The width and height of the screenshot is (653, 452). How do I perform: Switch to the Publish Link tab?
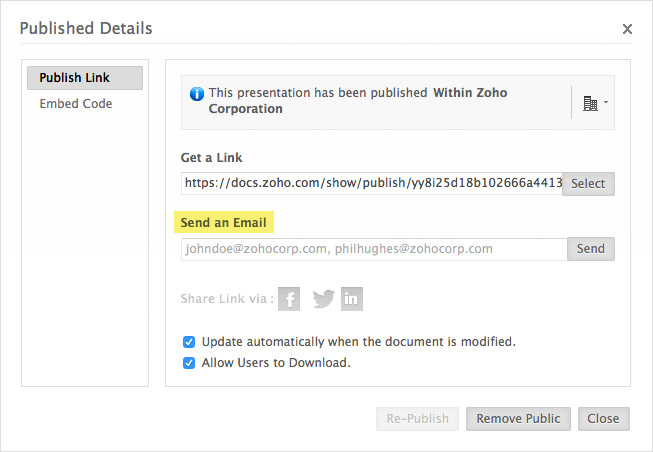point(85,78)
